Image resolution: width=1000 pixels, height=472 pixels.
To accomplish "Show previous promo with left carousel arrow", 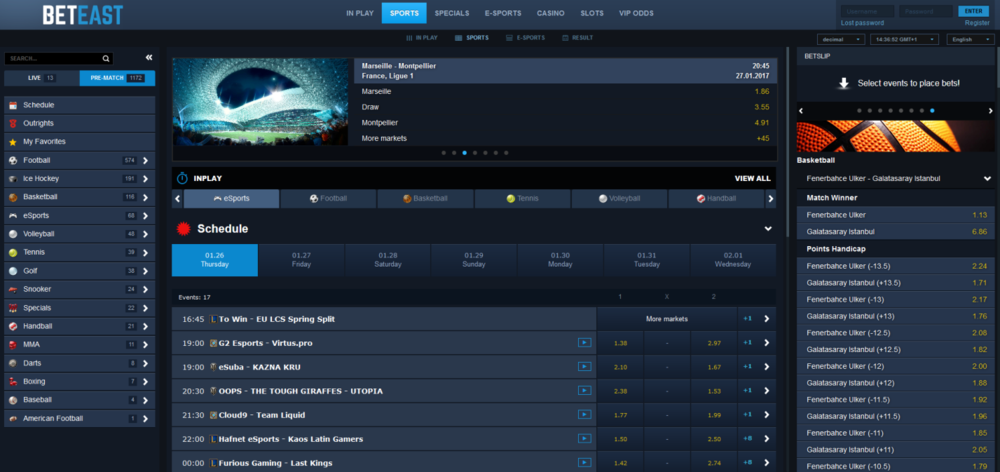I will (x=801, y=111).
